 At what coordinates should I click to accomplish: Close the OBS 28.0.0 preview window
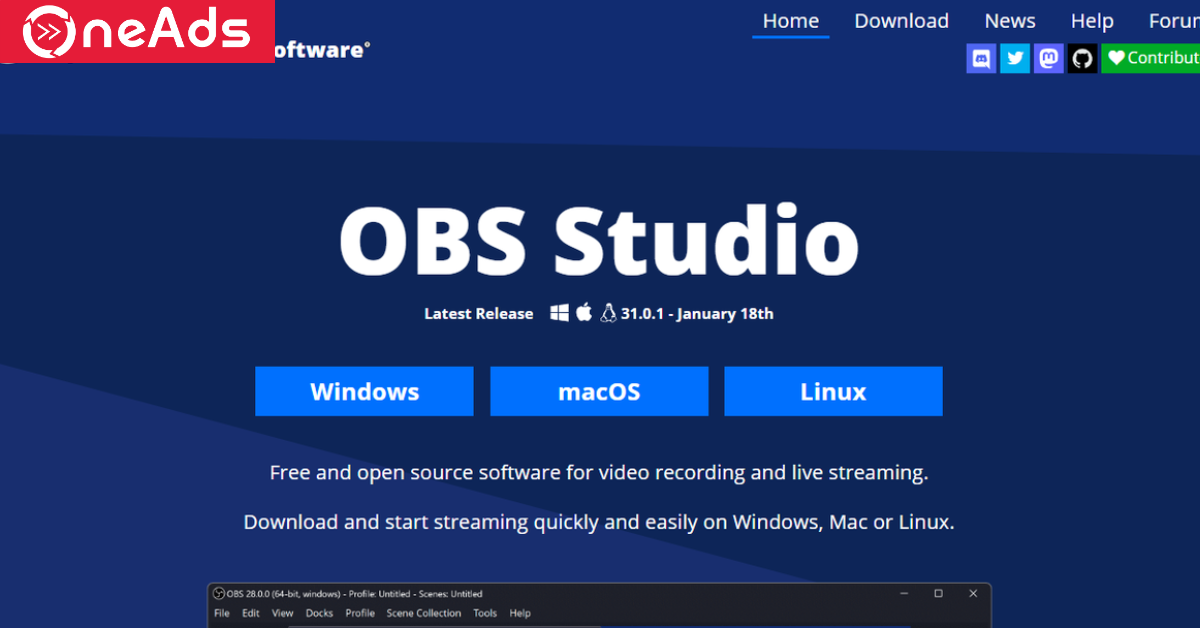pyautogui.click(x=973, y=594)
